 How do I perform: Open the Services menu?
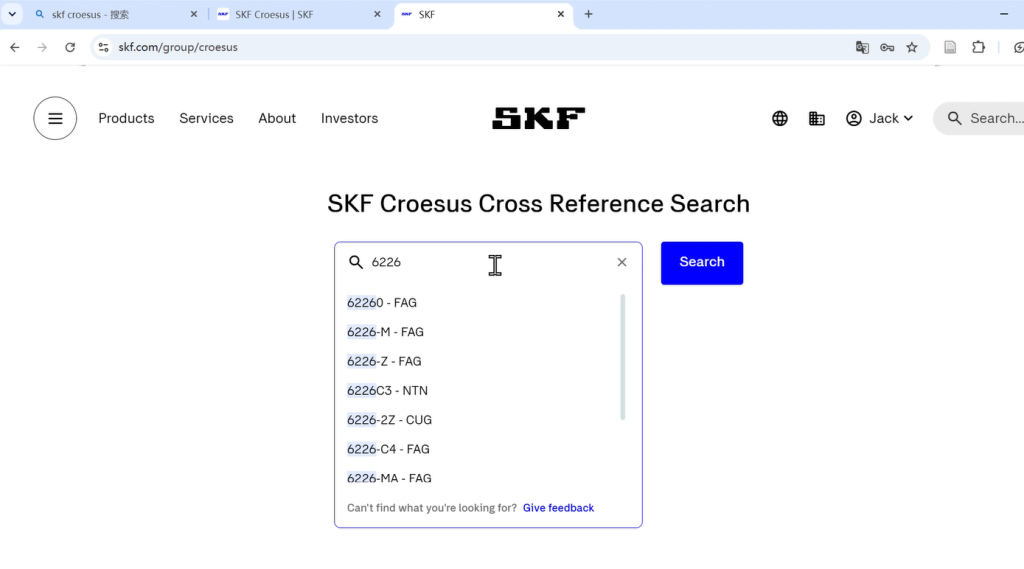(206, 118)
